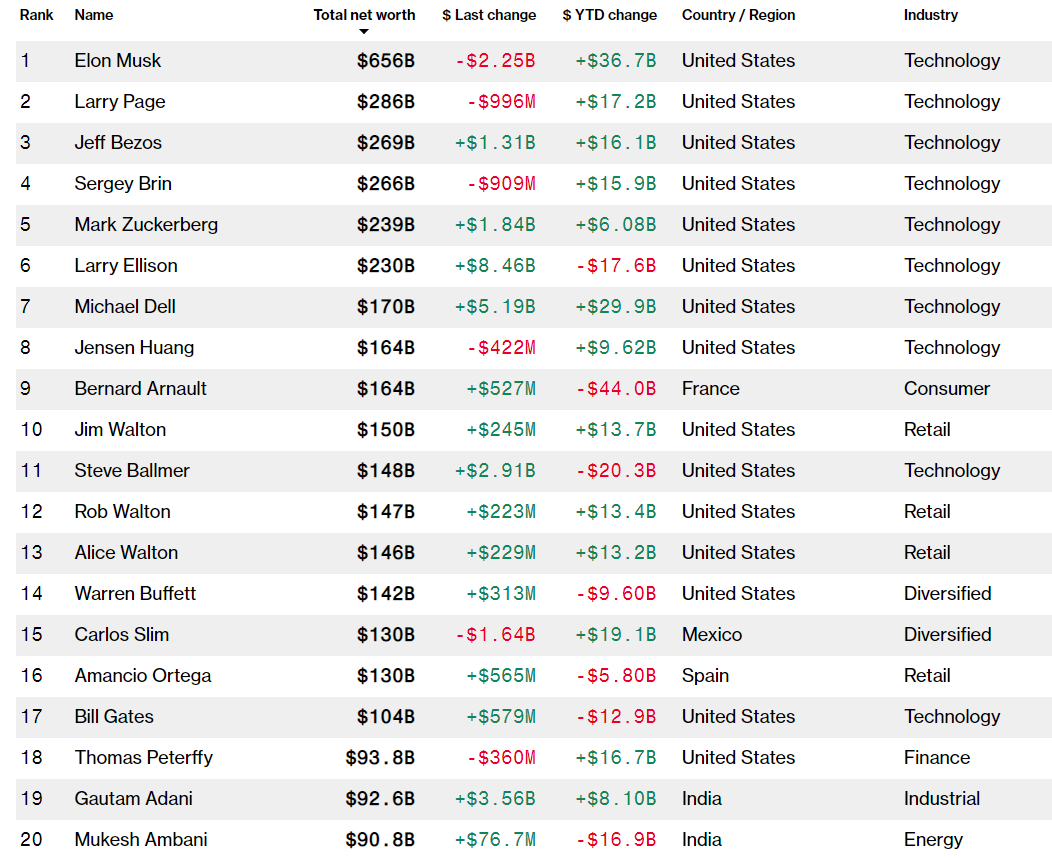
Task: Open Warren Buffett's entry
Action: pos(135,594)
